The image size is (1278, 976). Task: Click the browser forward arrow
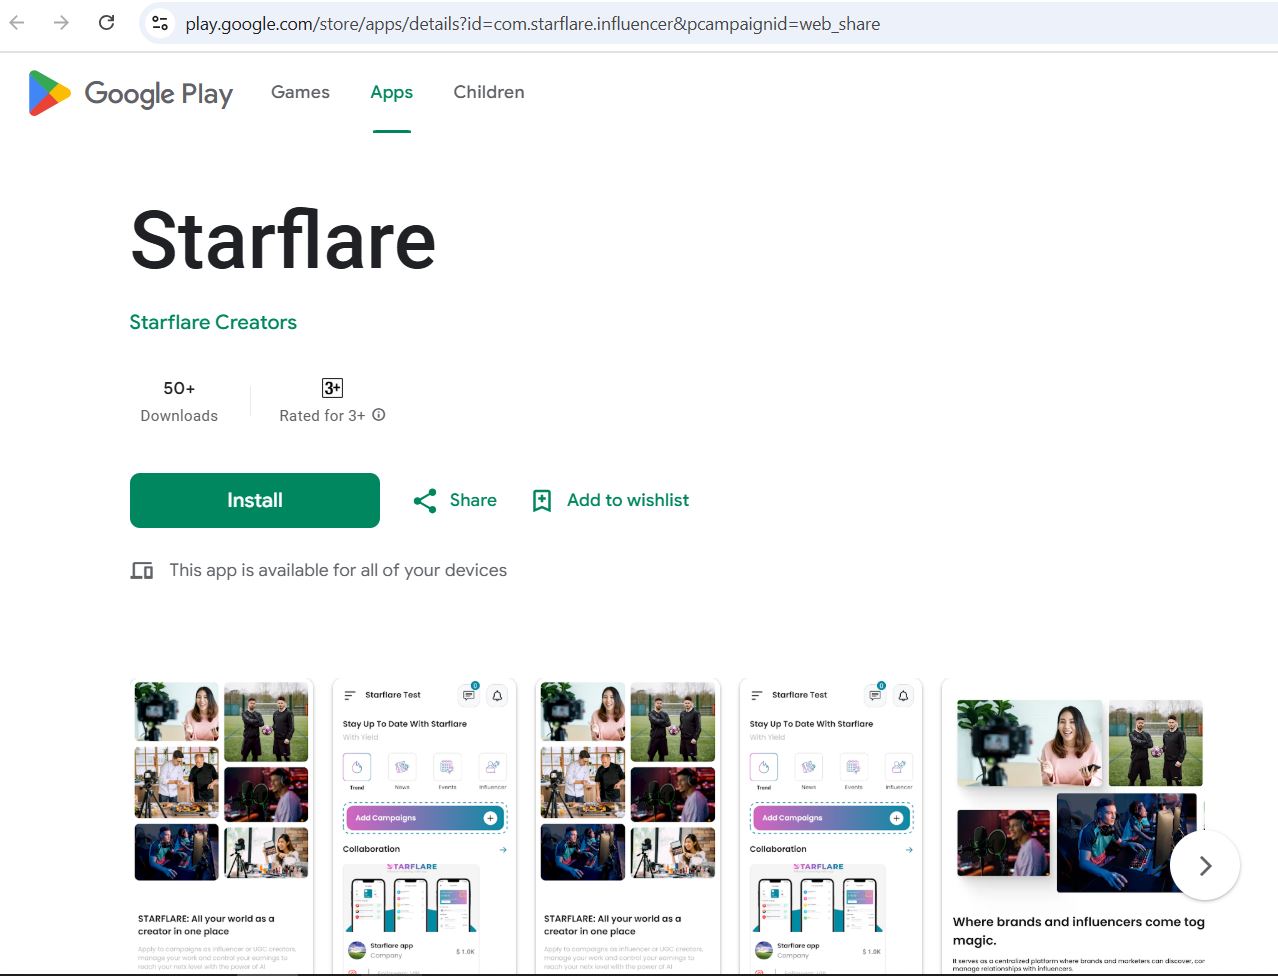click(x=62, y=23)
